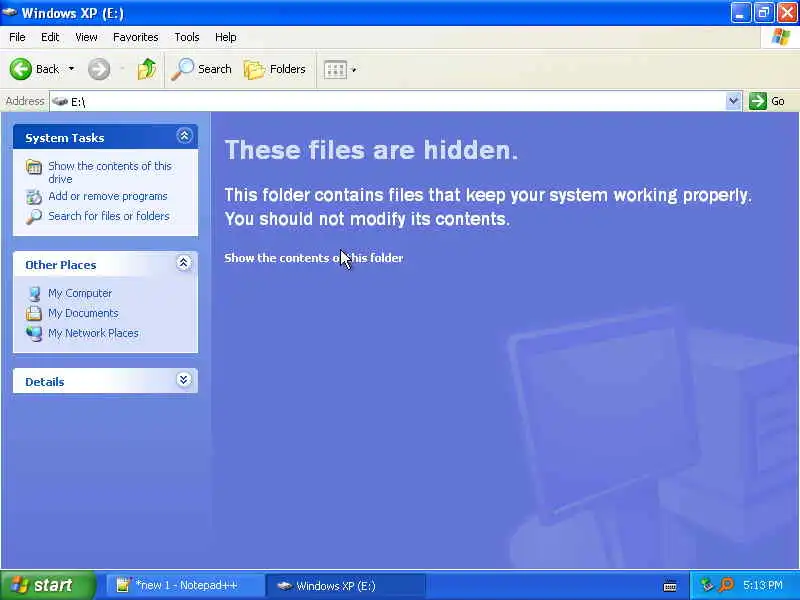This screenshot has height=600, width=800.
Task: Click the My Documents folder icon
Action: (34, 313)
